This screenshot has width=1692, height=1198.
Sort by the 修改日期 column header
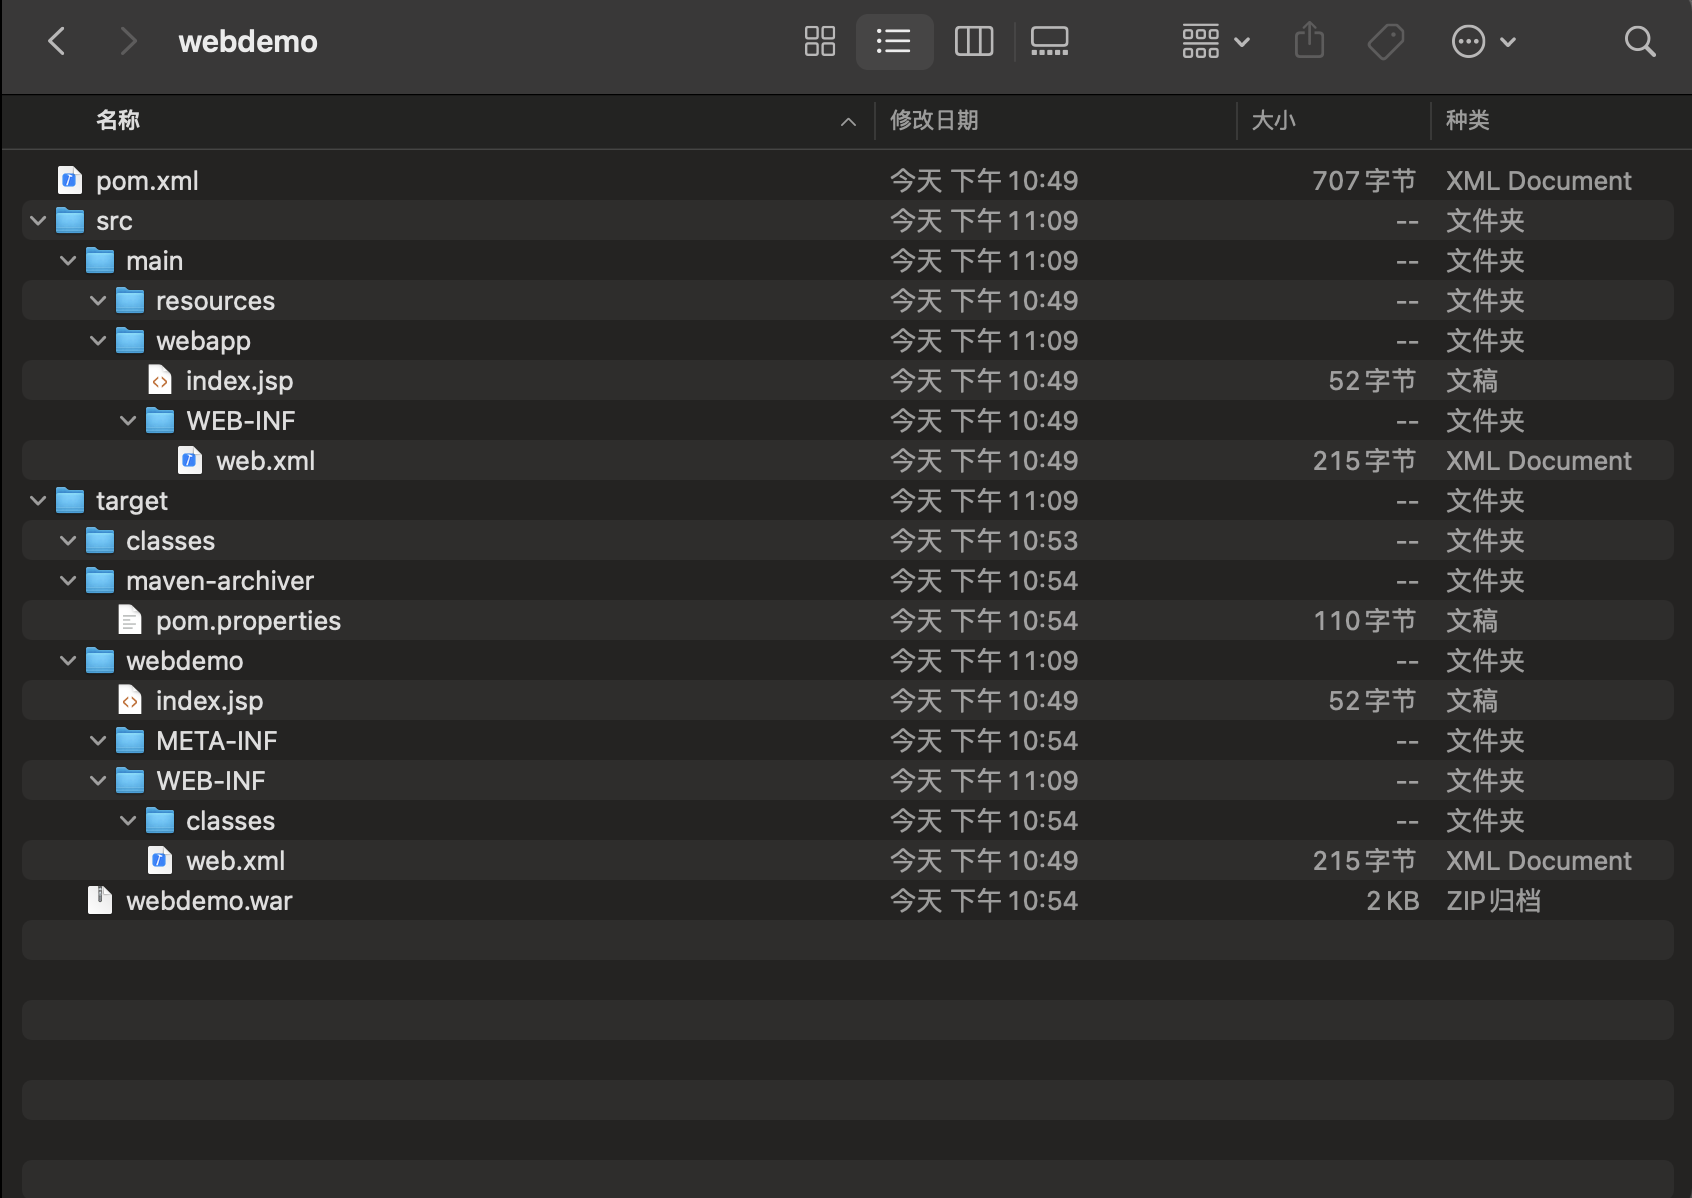pos(934,121)
